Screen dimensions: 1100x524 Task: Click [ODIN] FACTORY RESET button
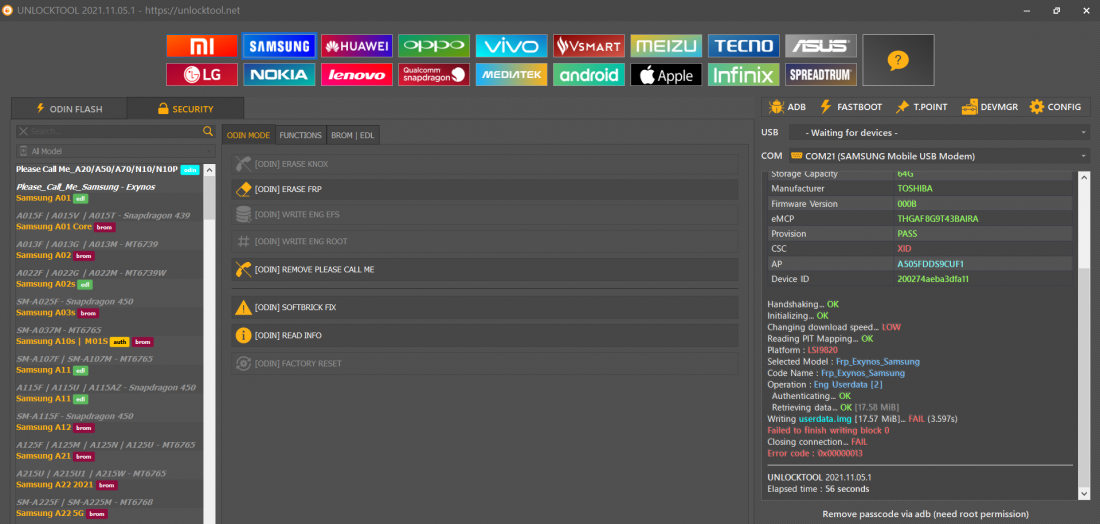[485, 363]
